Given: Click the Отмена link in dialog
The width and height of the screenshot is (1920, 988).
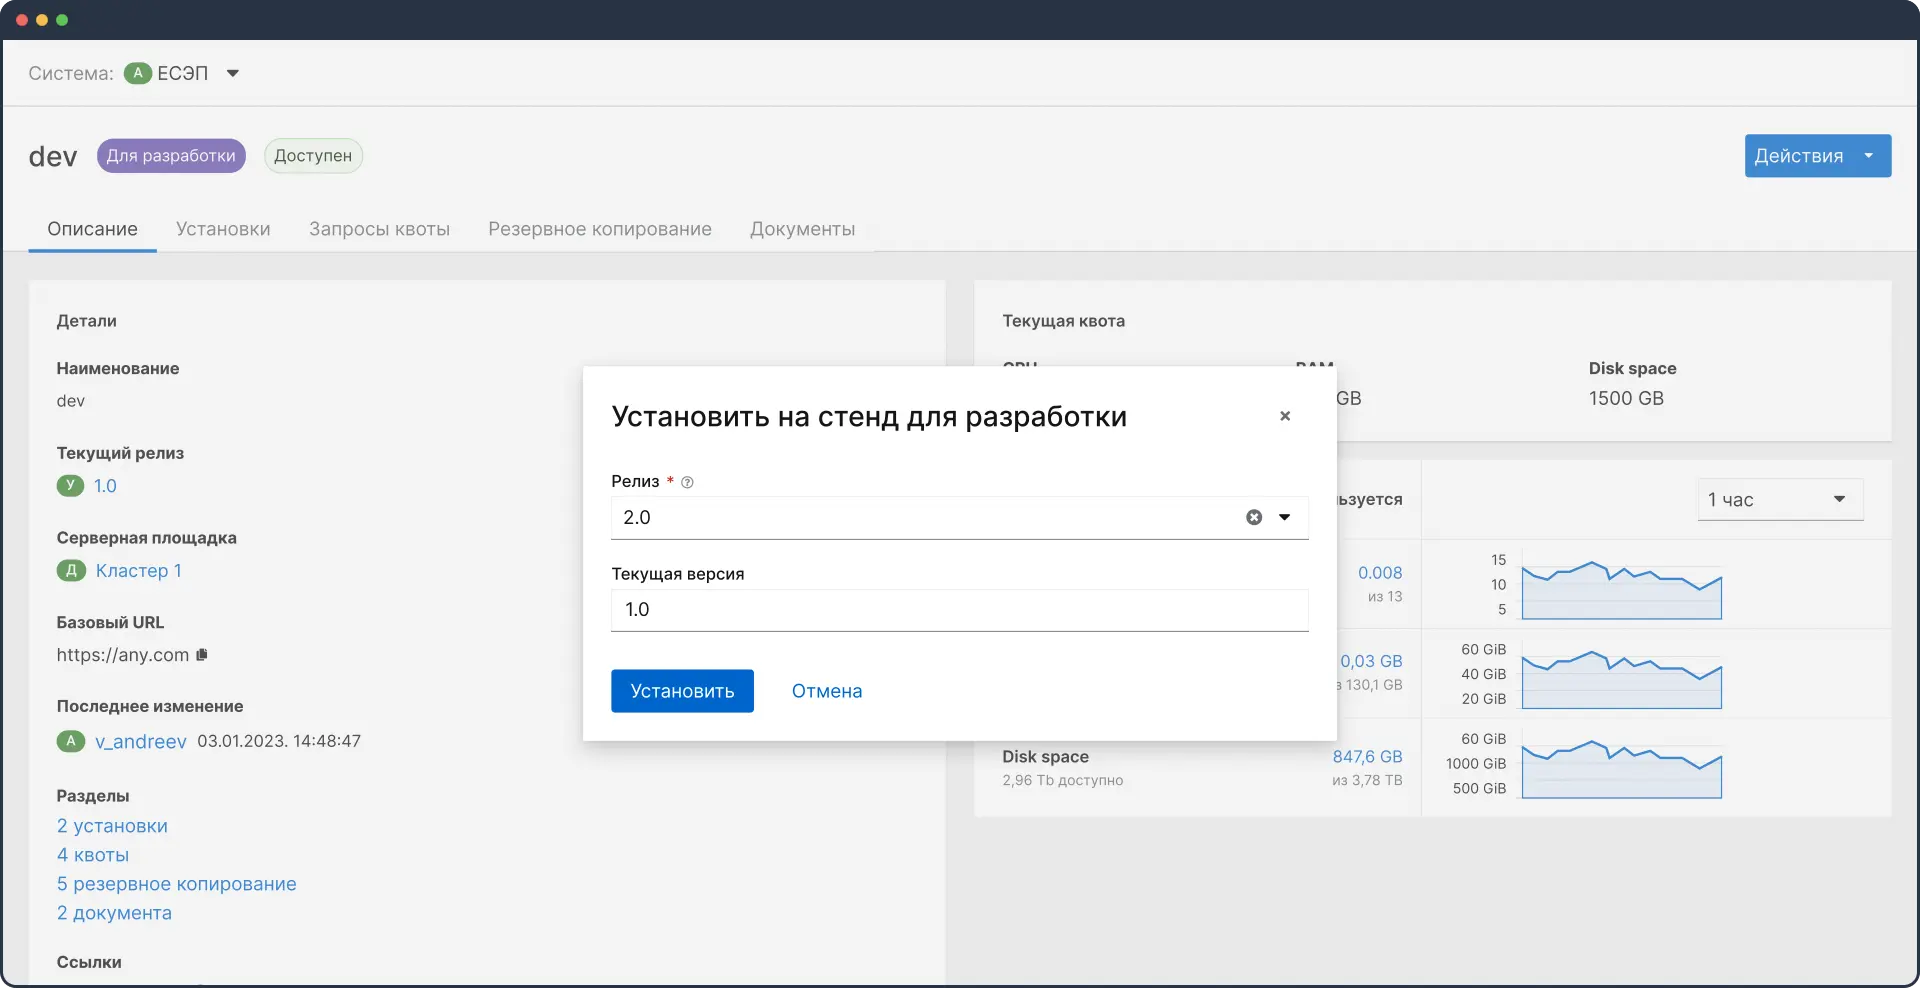Looking at the screenshot, I should 827,691.
